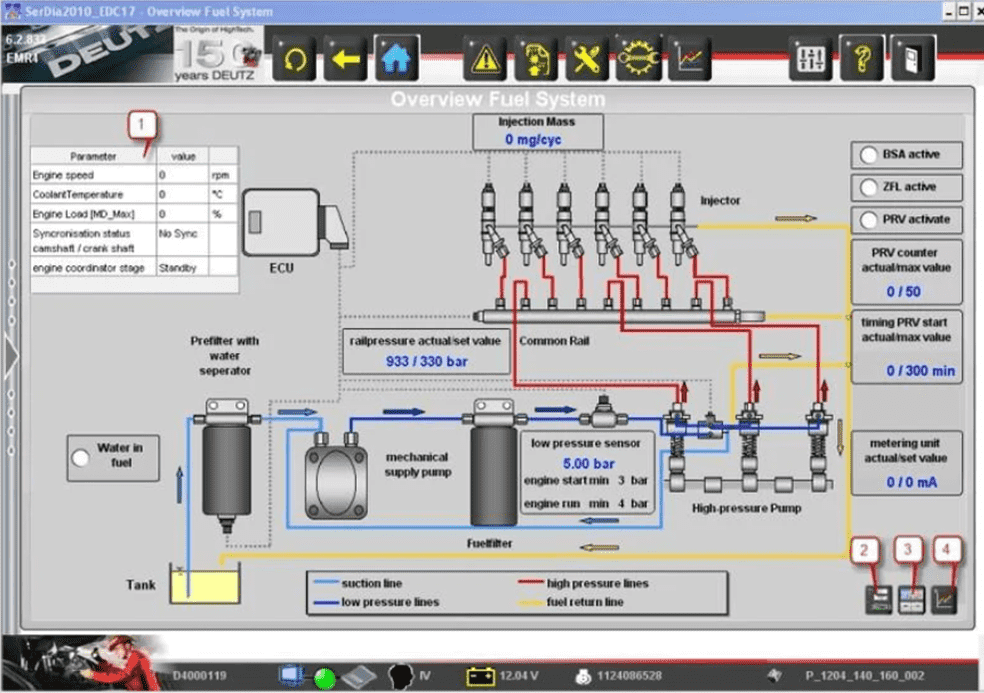Click the PRV counter actual/max value box
The width and height of the screenshot is (984, 693).
906,271
